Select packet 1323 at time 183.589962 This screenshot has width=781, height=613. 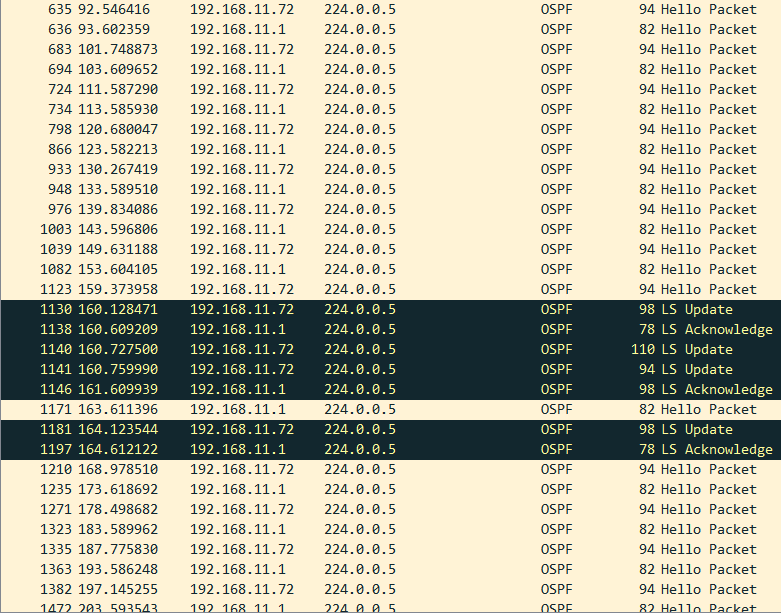[390, 529]
